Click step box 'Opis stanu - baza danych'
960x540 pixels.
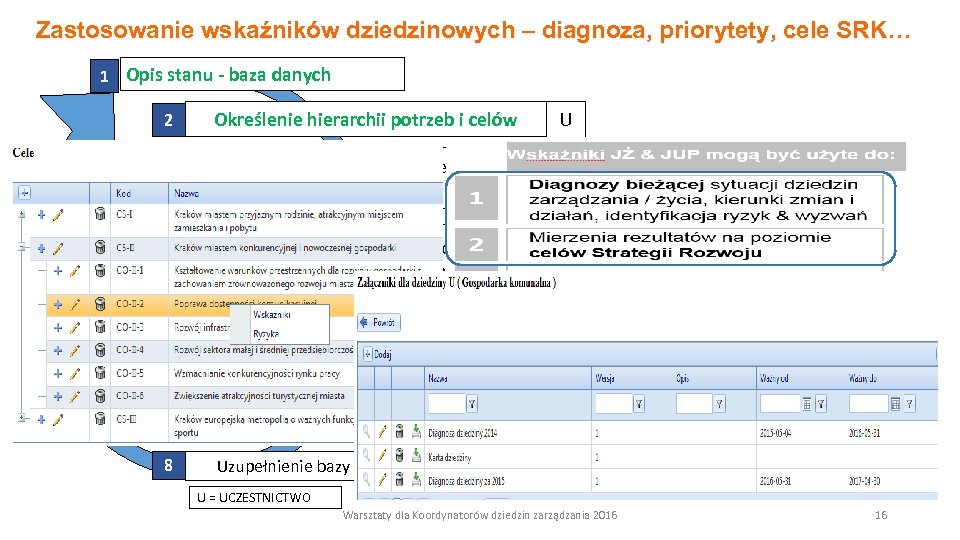point(262,74)
